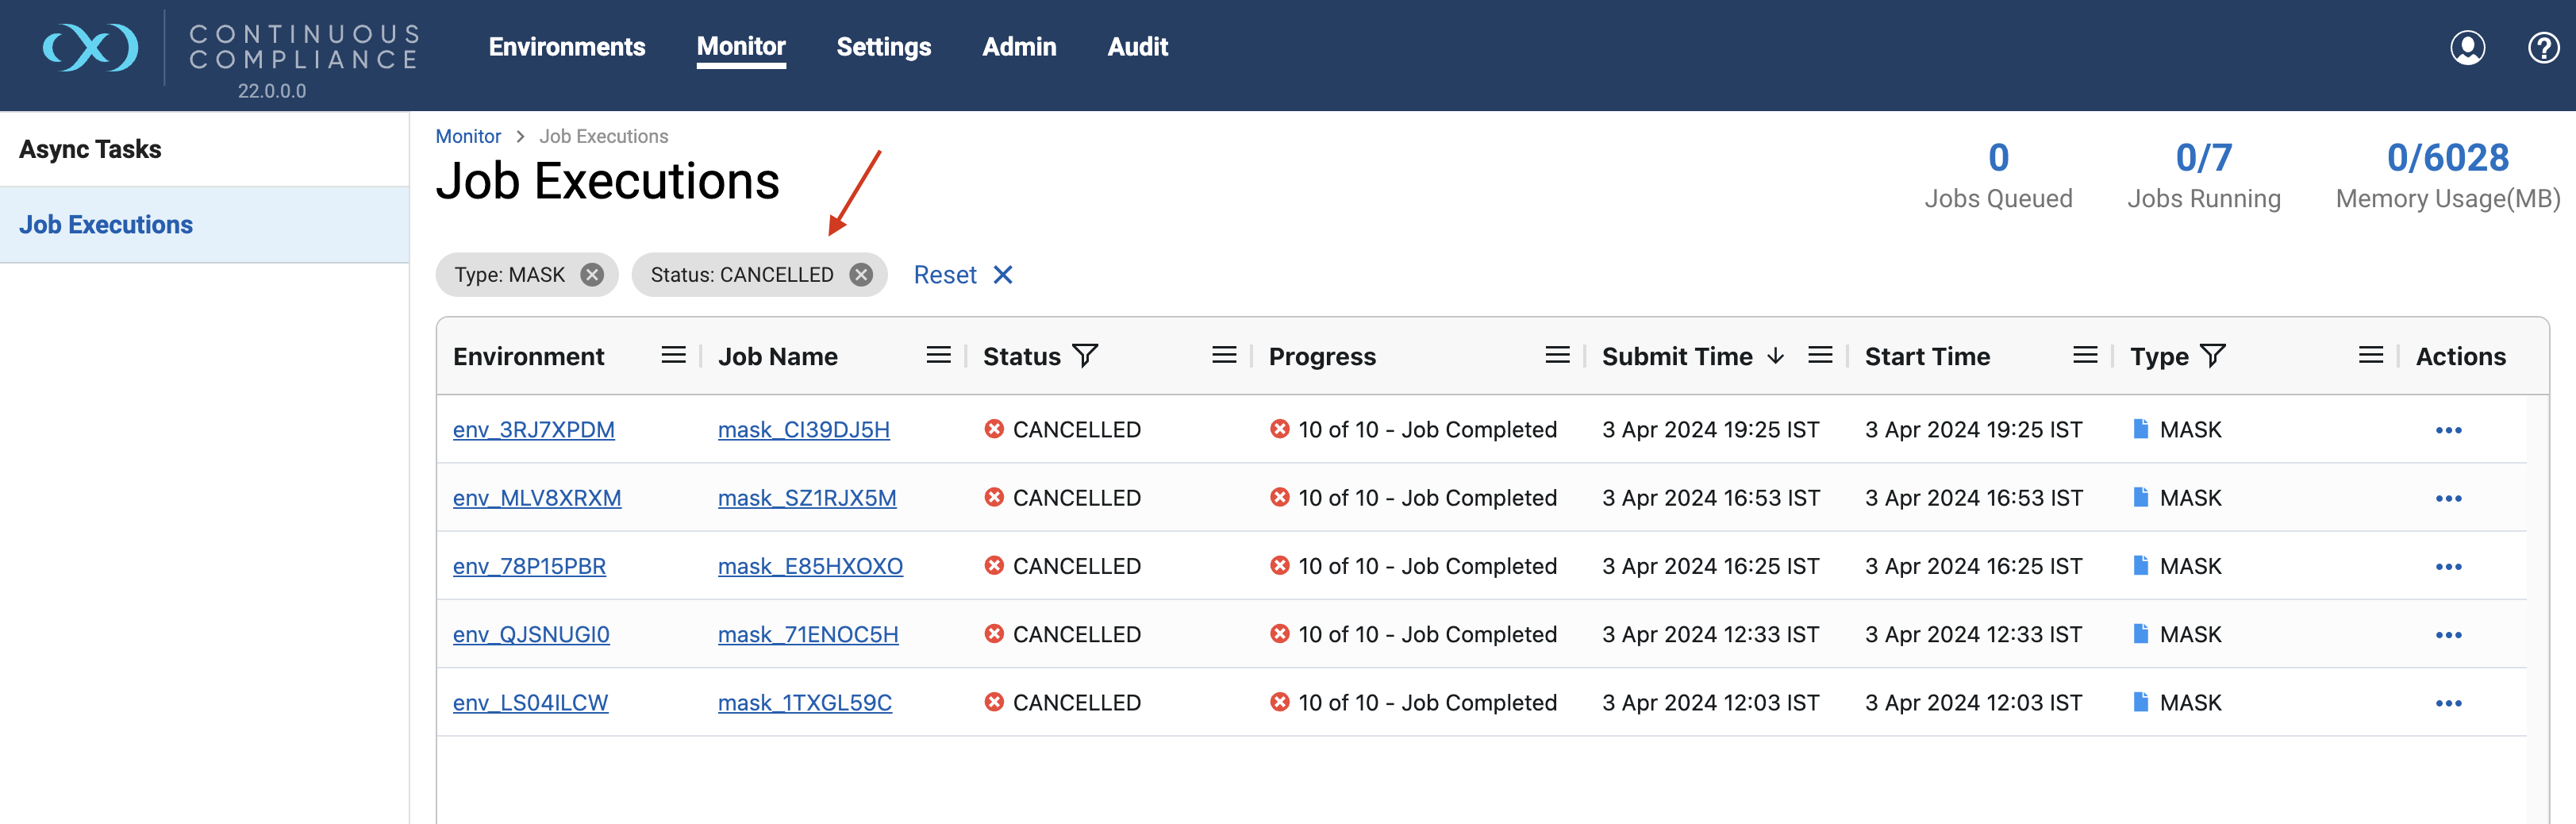2576x824 pixels.
Task: Click the Job Name column header
Action: pyautogui.click(x=778, y=356)
